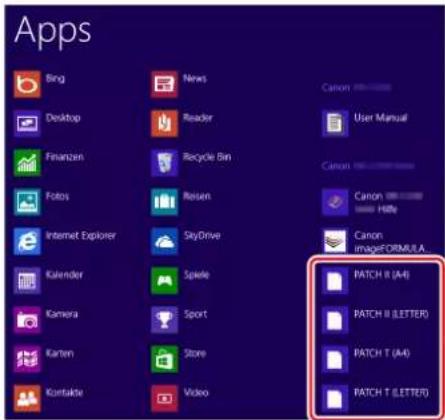Click the SkyDrive label text
Screen dimensions: 445x420
pyautogui.click(x=202, y=236)
